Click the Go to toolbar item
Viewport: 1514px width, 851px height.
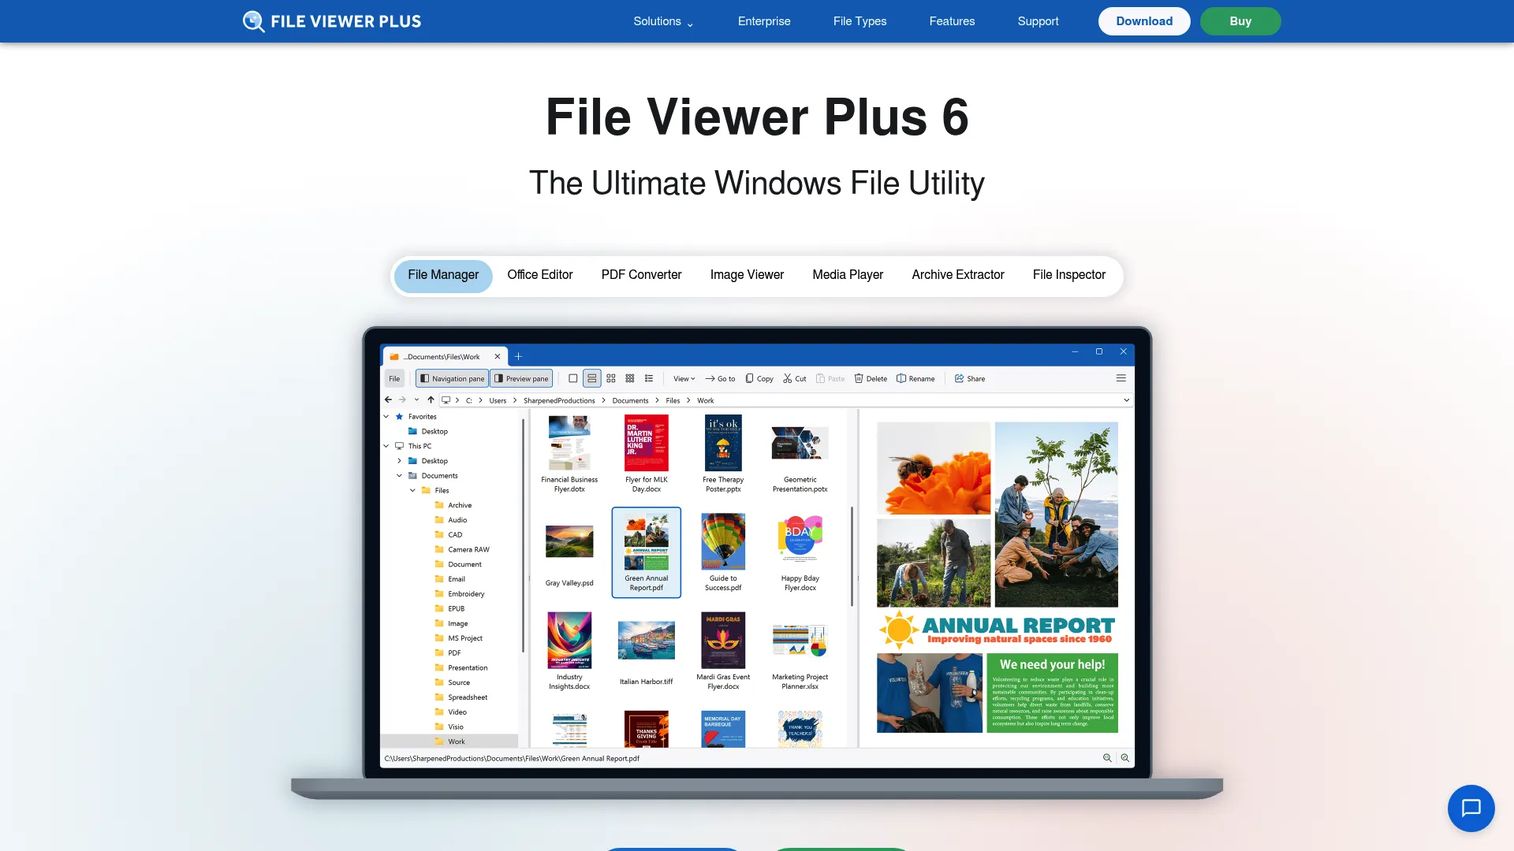(x=720, y=379)
